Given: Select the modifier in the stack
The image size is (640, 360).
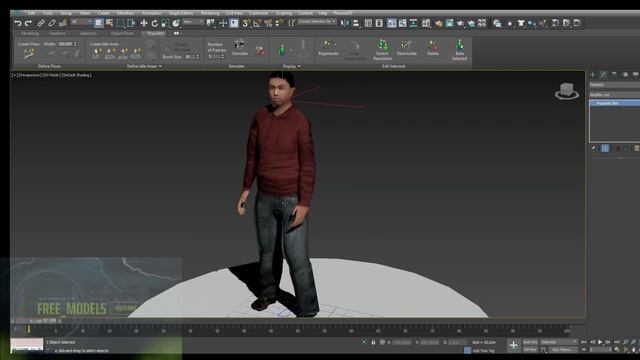Looking at the screenshot, I should pyautogui.click(x=615, y=103).
